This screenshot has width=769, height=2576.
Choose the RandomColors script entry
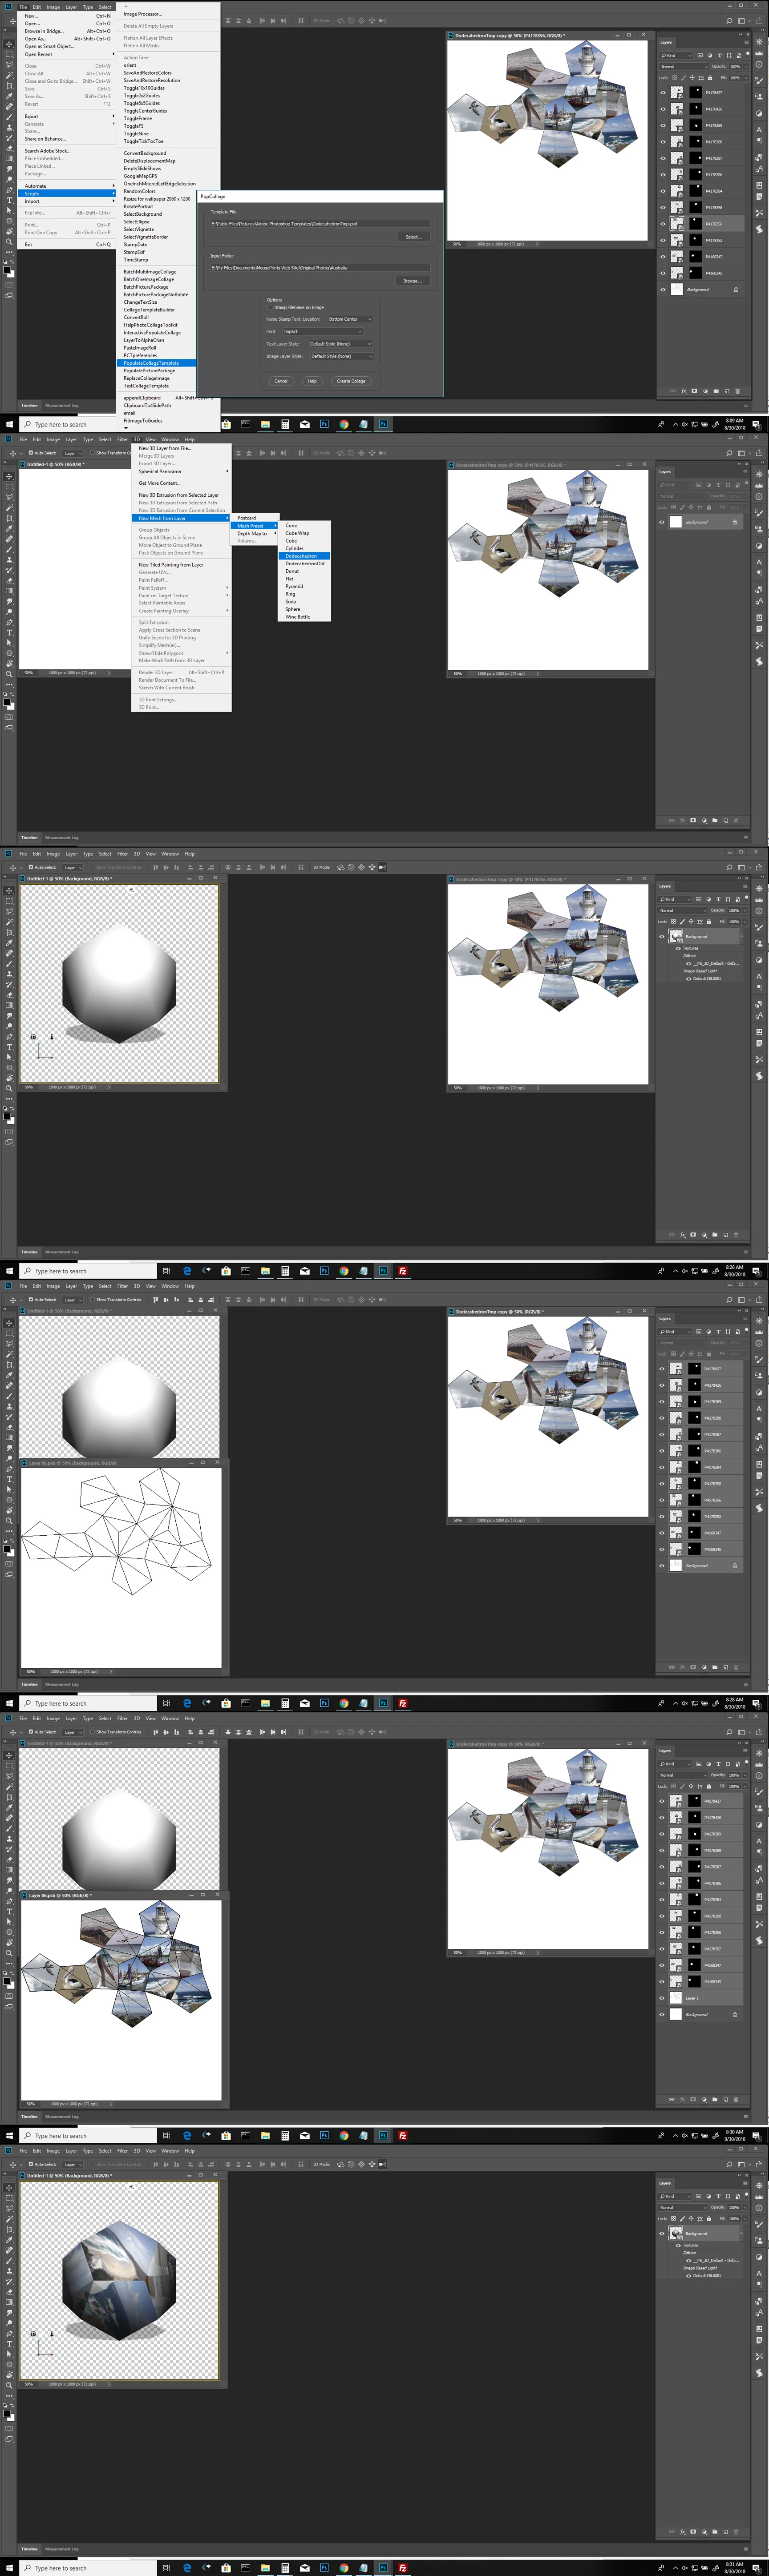pos(158,191)
